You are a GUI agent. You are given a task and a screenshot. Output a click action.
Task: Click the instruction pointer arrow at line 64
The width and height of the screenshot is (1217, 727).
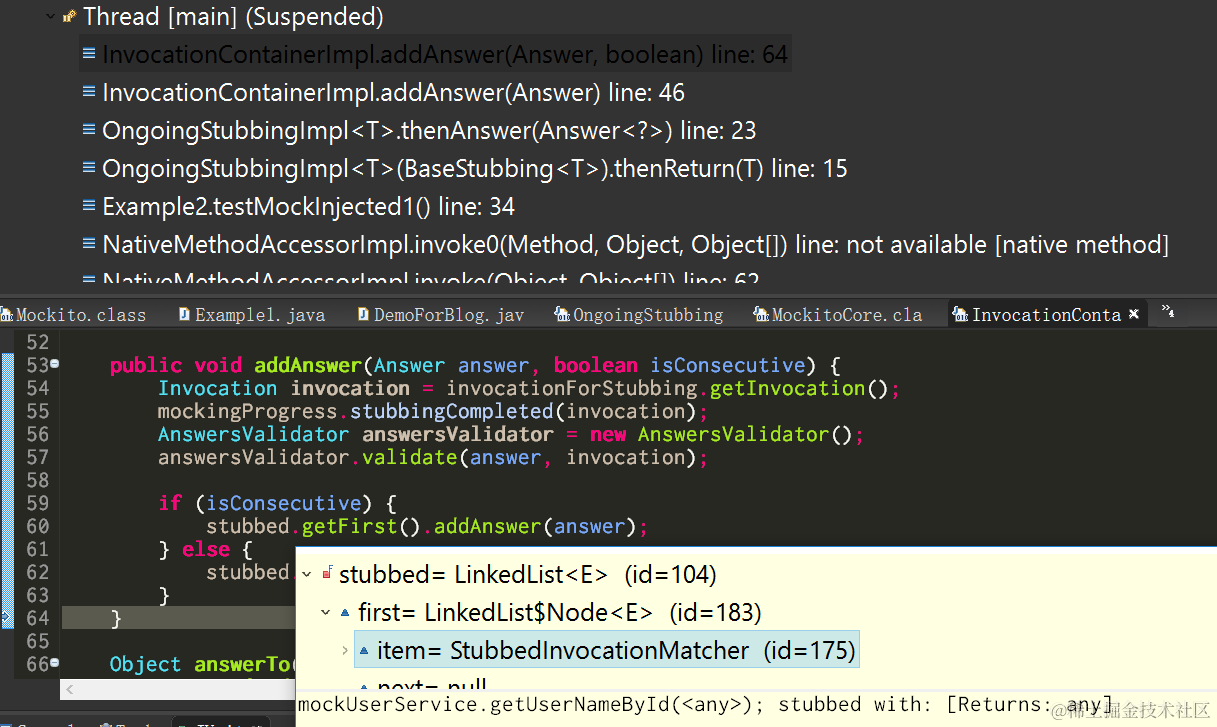[8, 619]
